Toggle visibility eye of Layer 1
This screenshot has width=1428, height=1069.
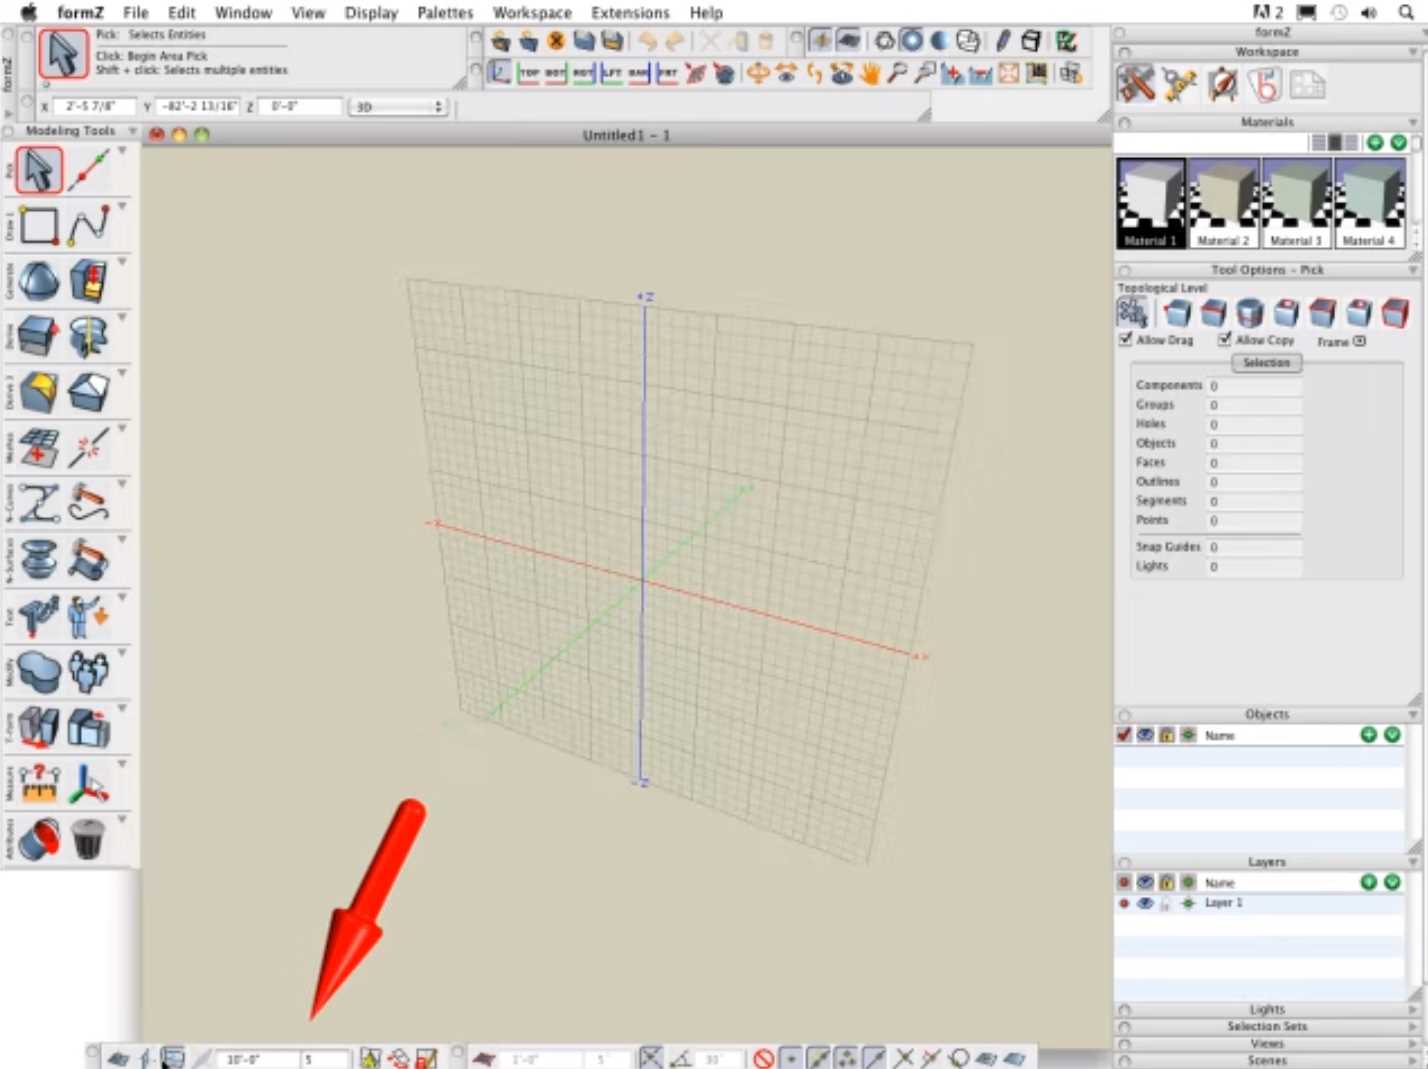click(x=1145, y=903)
